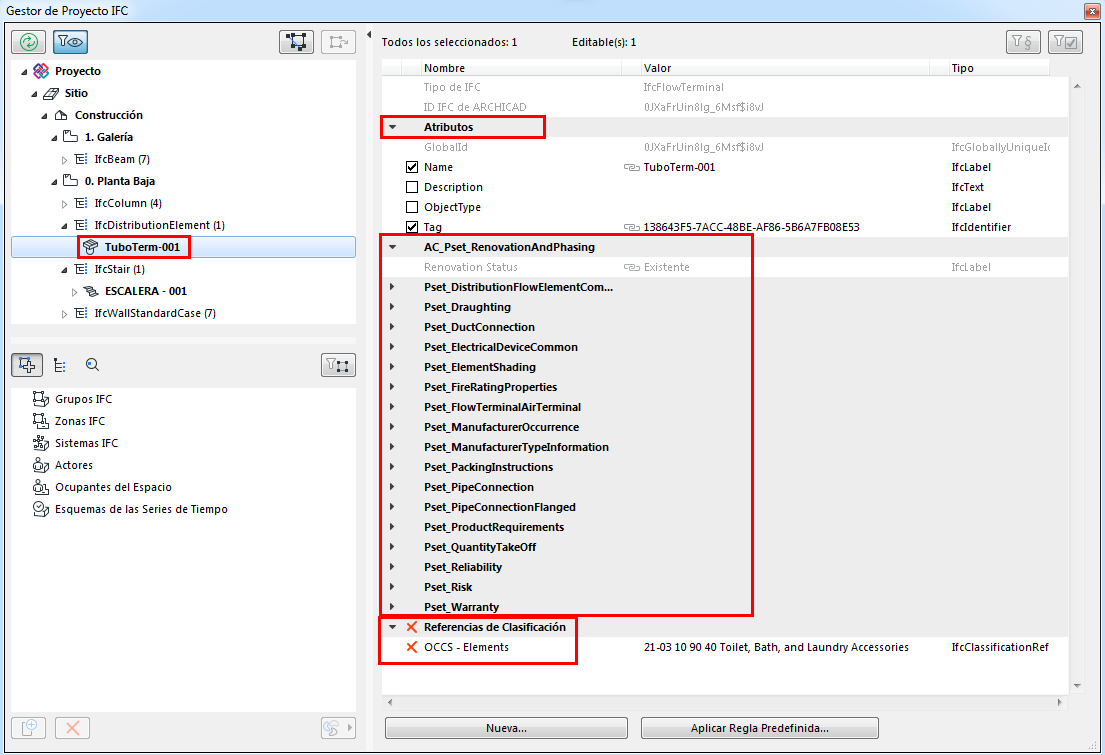Click the property filter section icon

pyautogui.click(x=1023, y=42)
